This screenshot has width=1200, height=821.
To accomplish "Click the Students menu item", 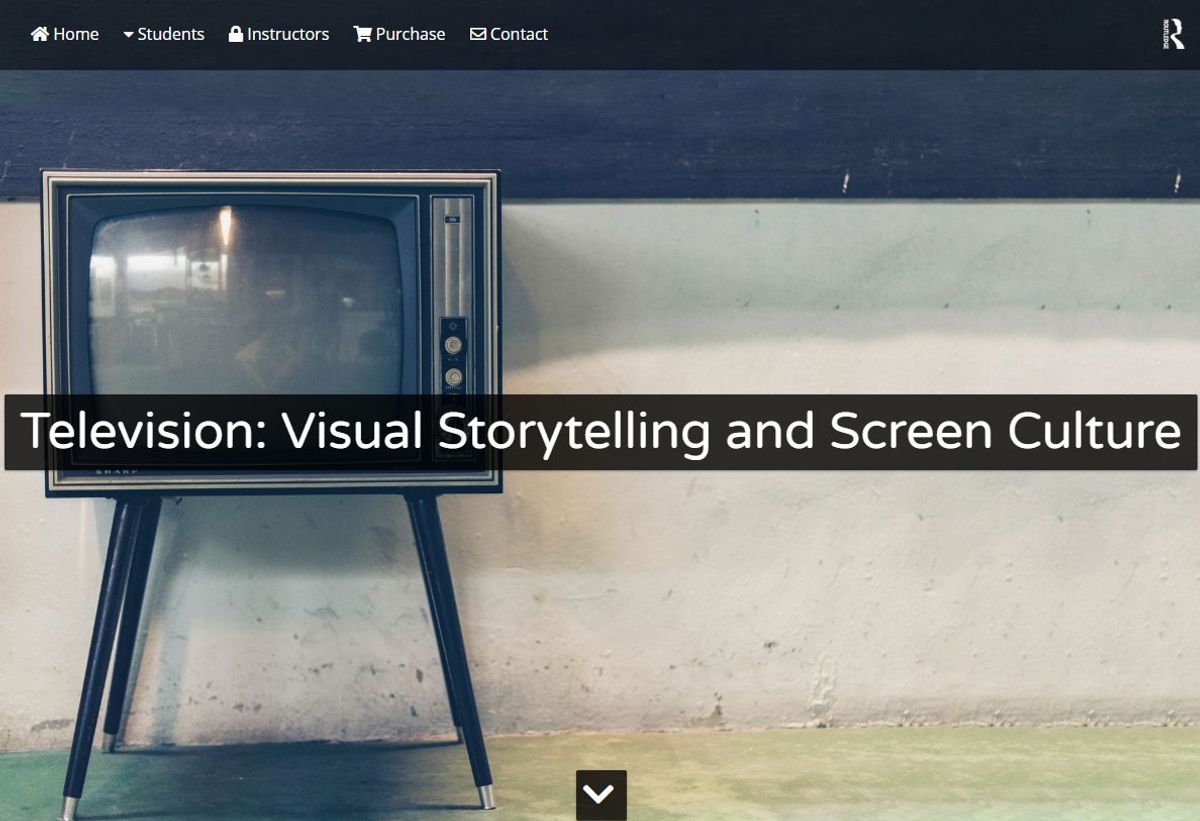I will coord(172,33).
